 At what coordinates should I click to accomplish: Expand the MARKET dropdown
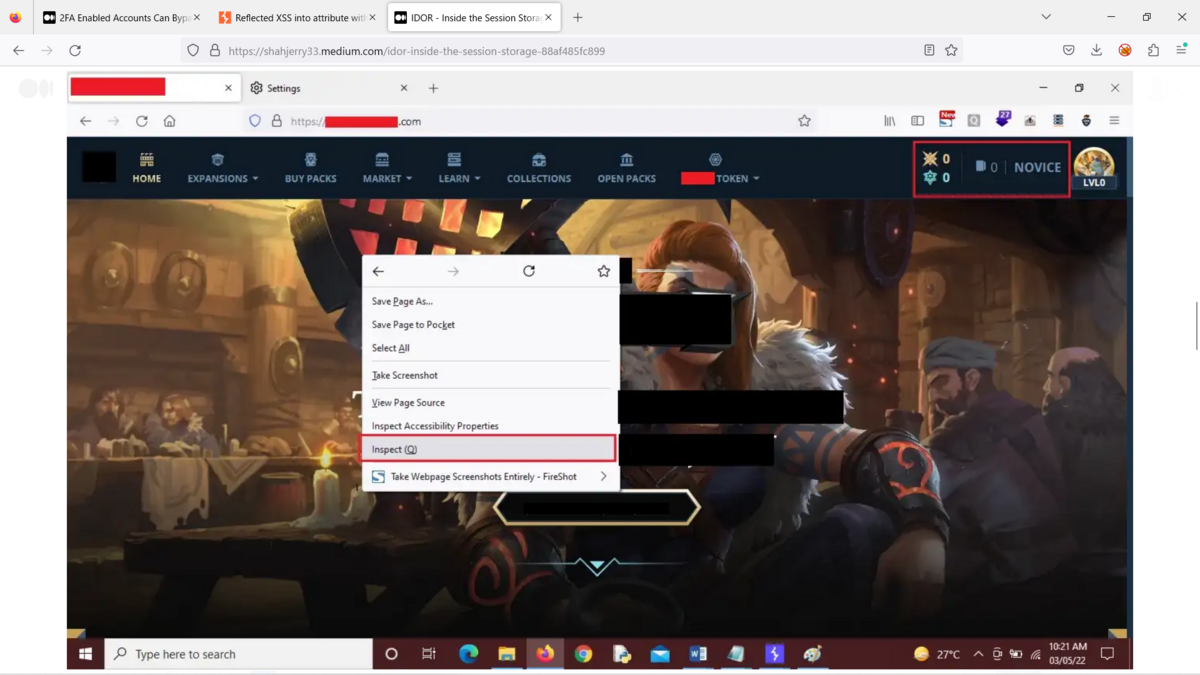[x=387, y=168]
